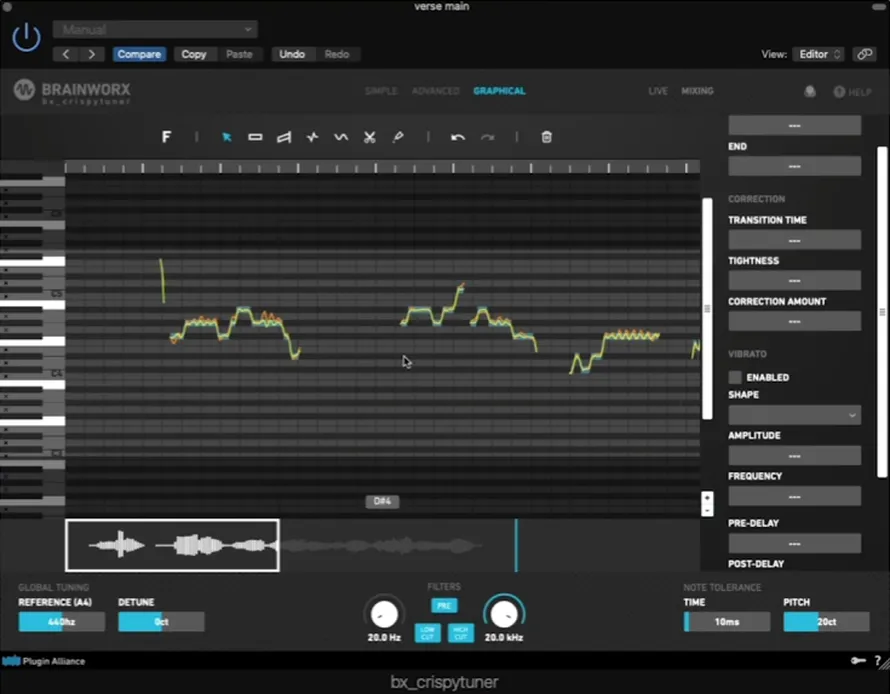Adjust the REFERENCE (A4) 440hz slider

[62, 621]
